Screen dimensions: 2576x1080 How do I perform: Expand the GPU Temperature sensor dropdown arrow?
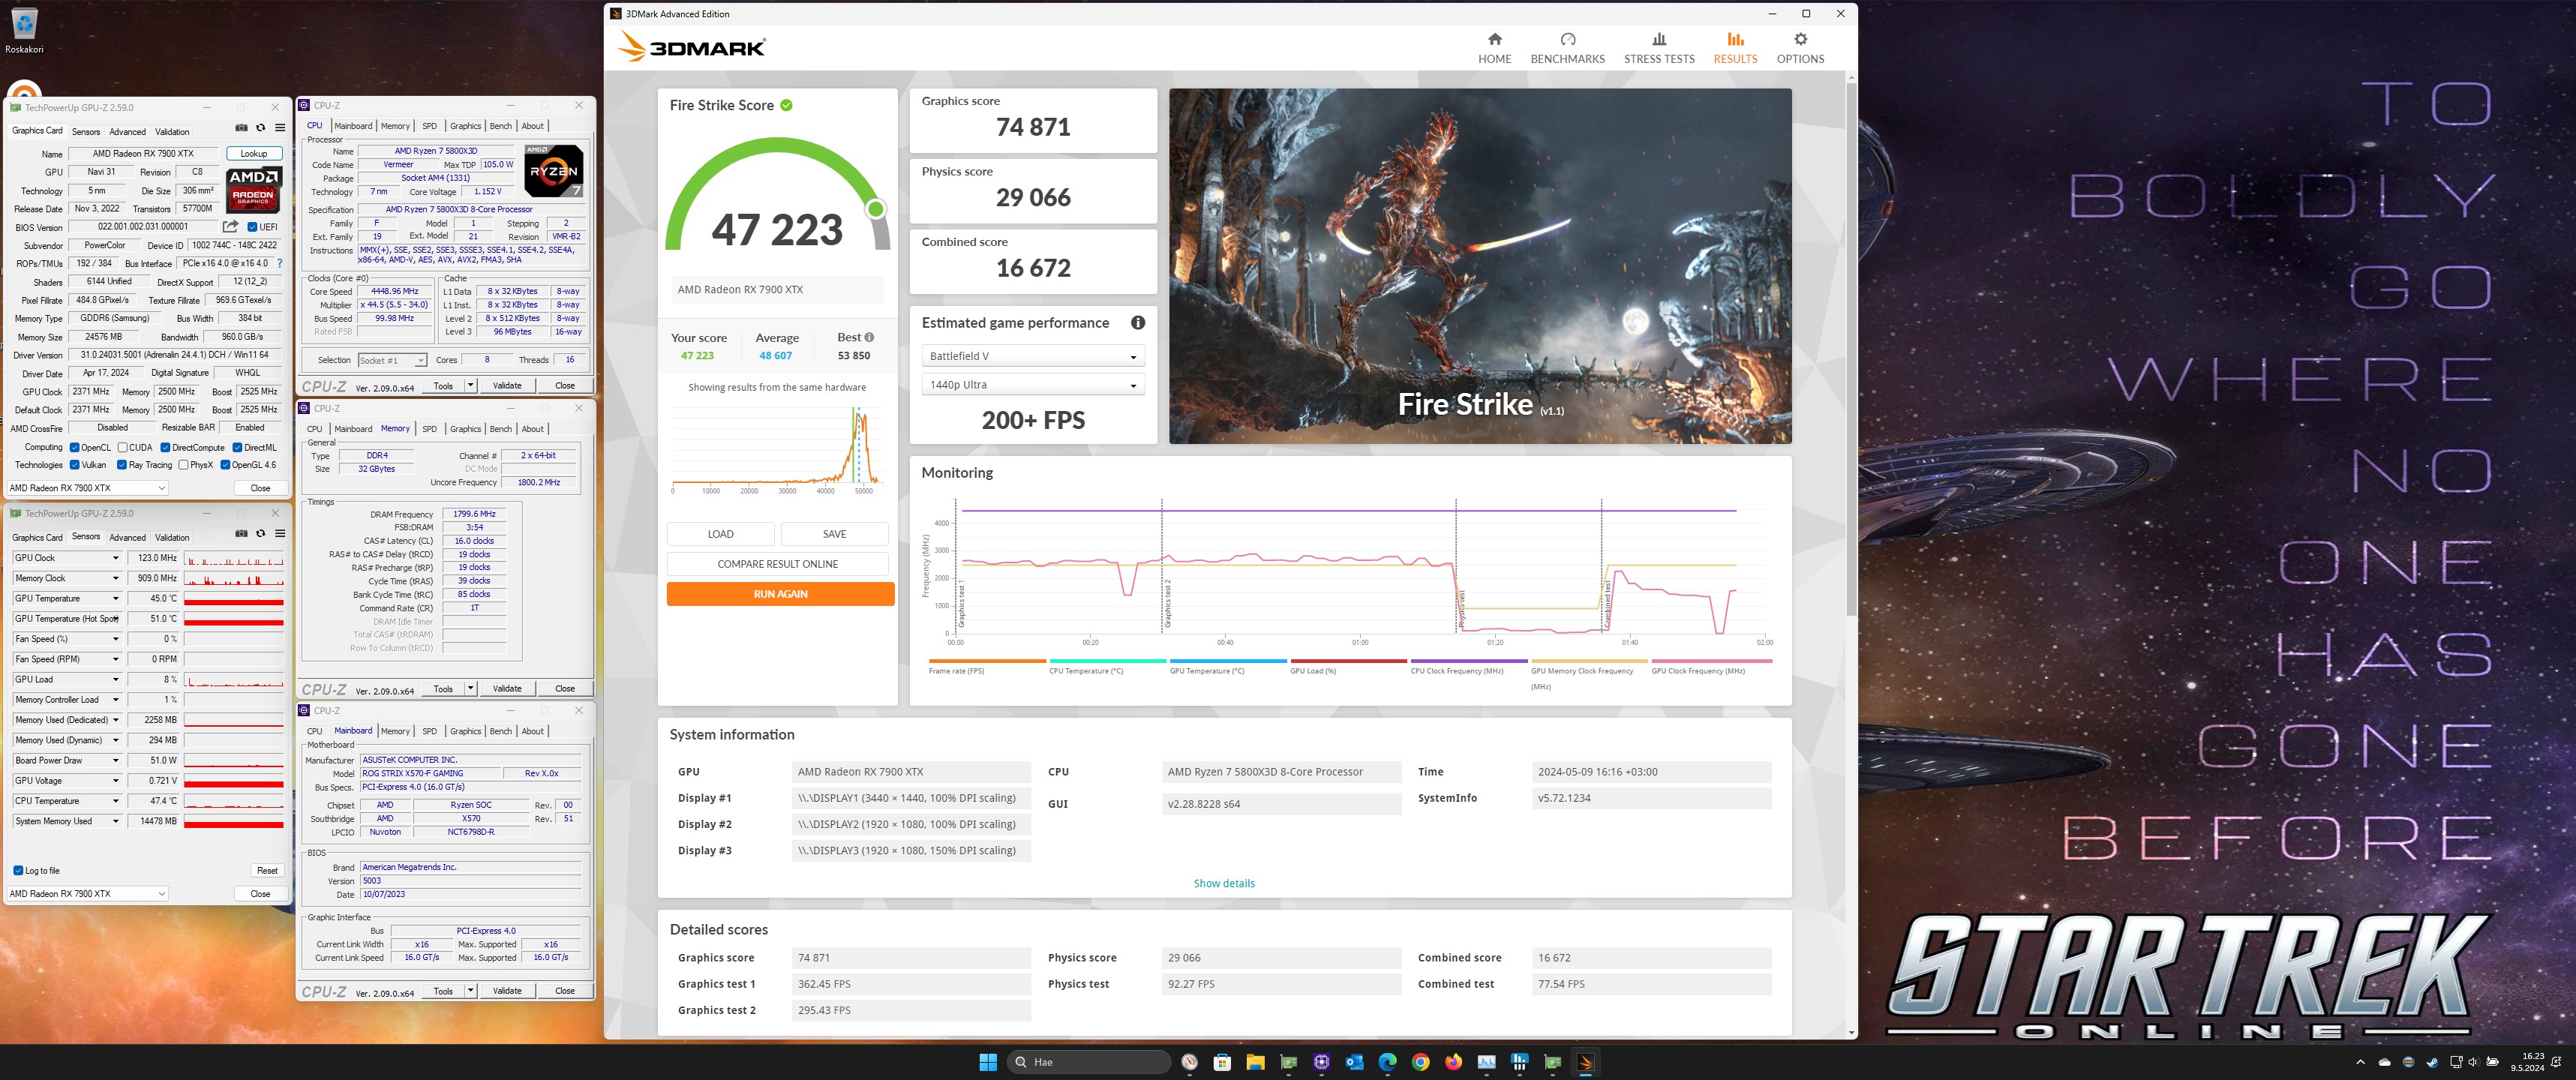tap(116, 599)
